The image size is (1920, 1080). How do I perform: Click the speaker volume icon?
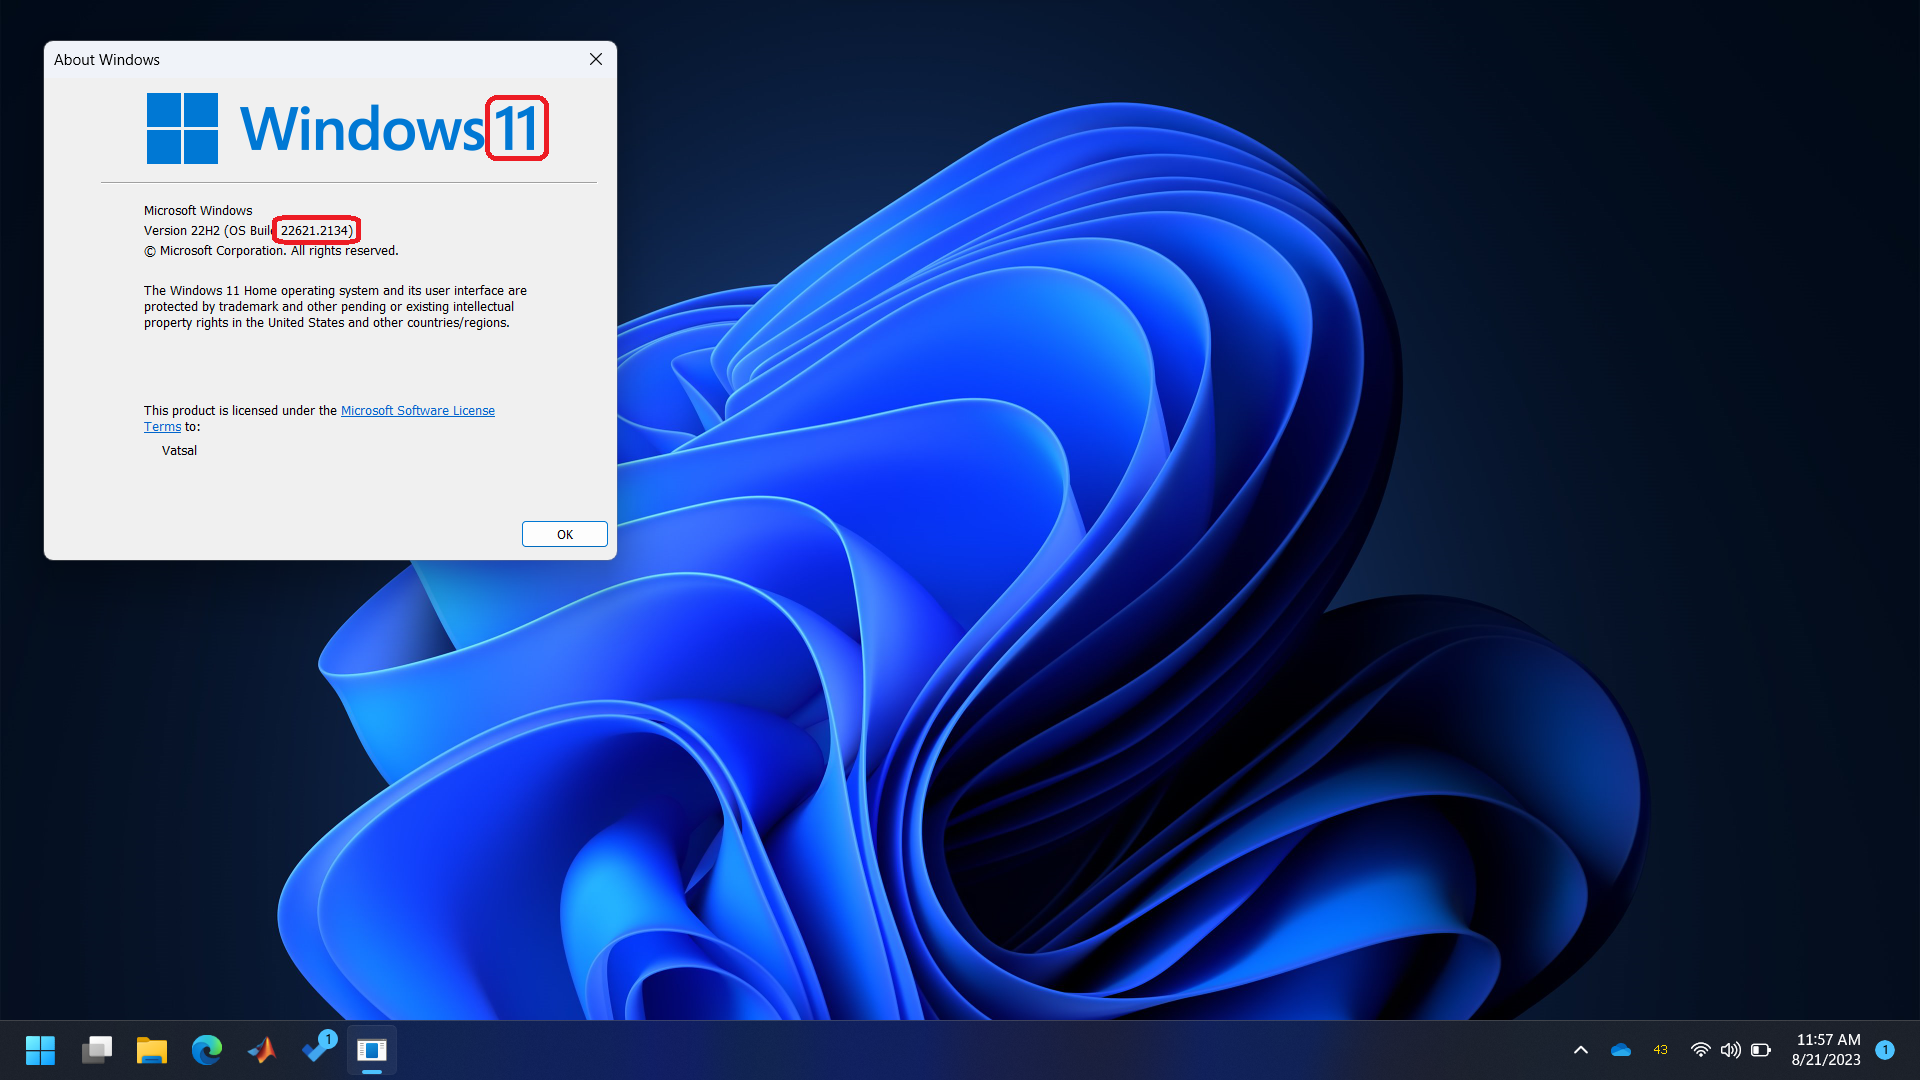(x=1730, y=1050)
